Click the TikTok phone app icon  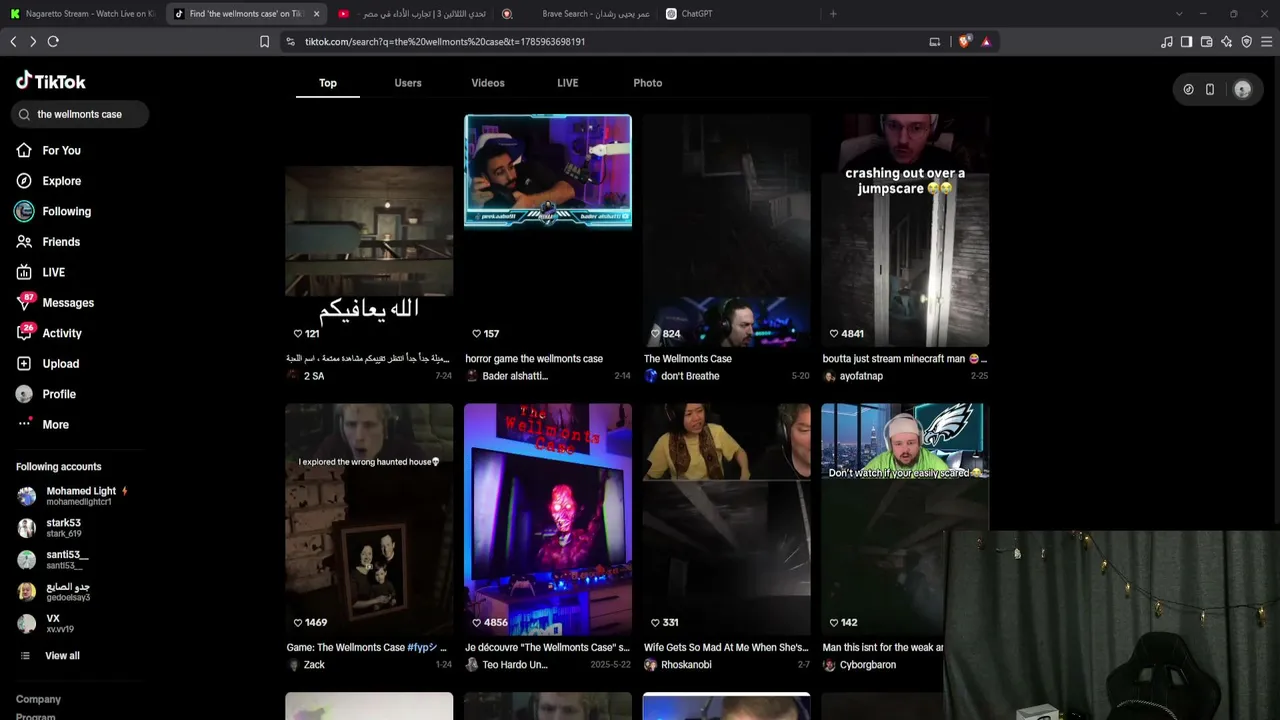pos(1210,89)
